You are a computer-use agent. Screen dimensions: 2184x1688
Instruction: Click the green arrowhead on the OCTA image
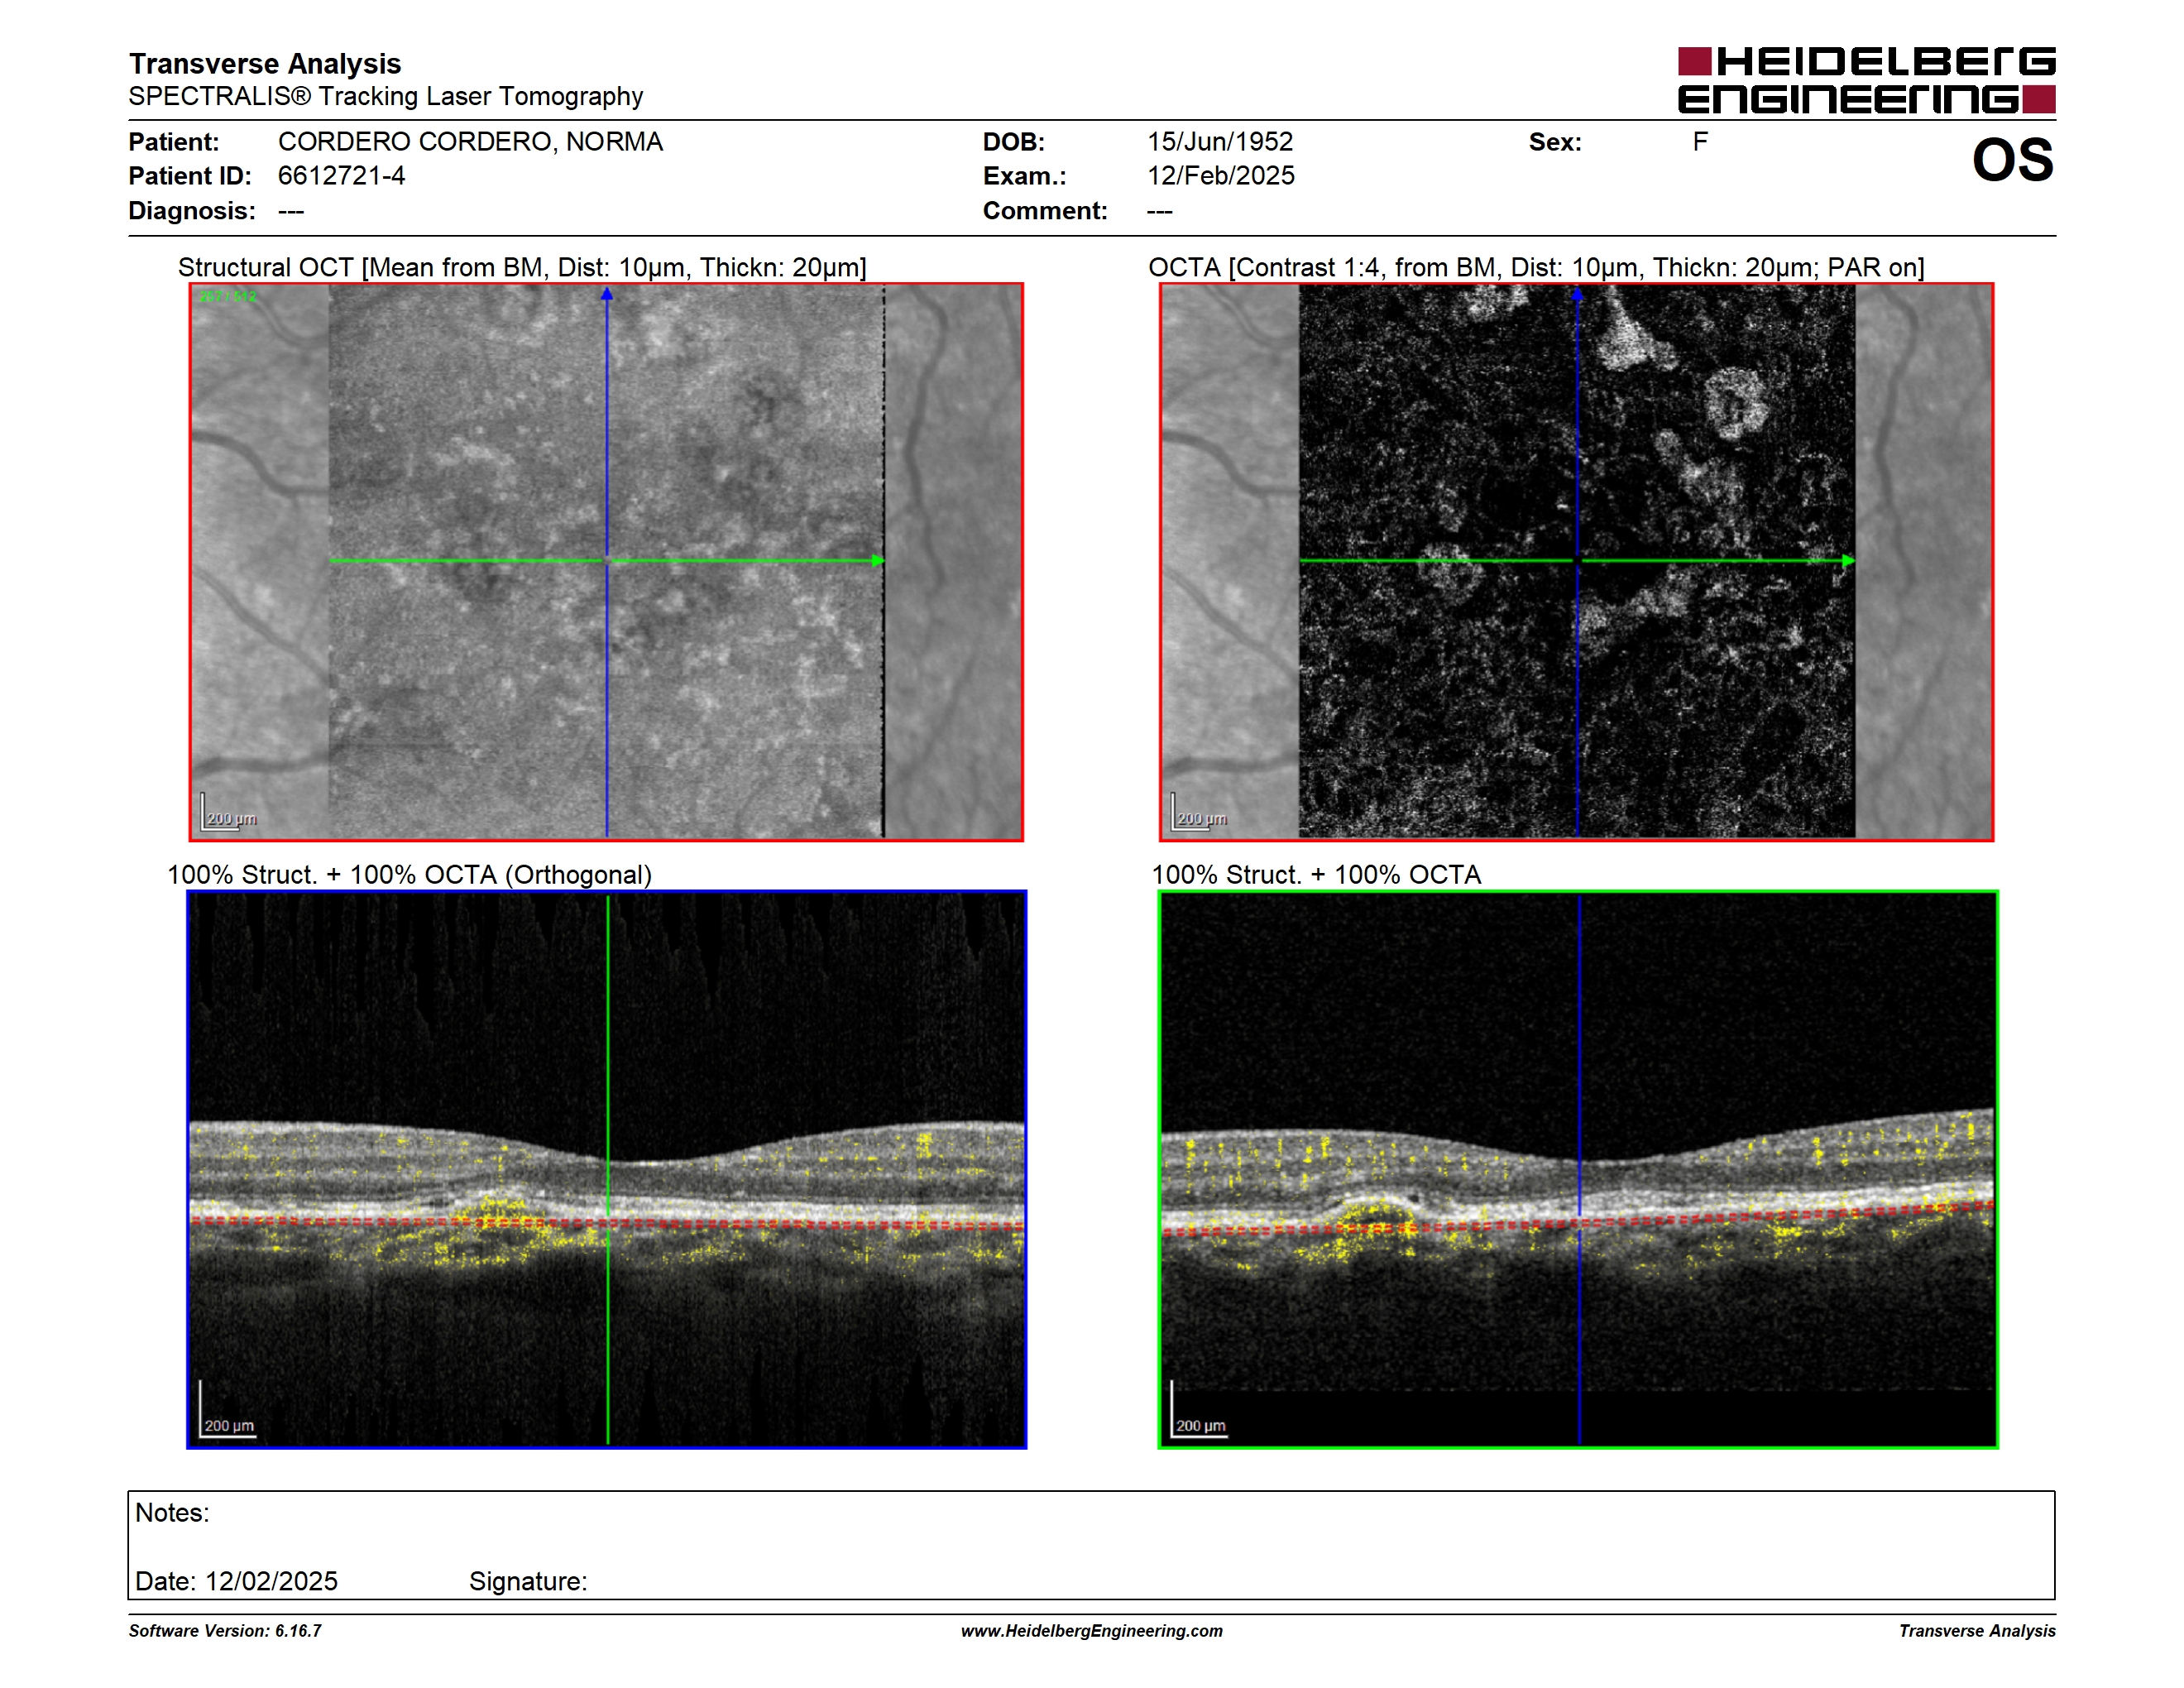(1848, 561)
